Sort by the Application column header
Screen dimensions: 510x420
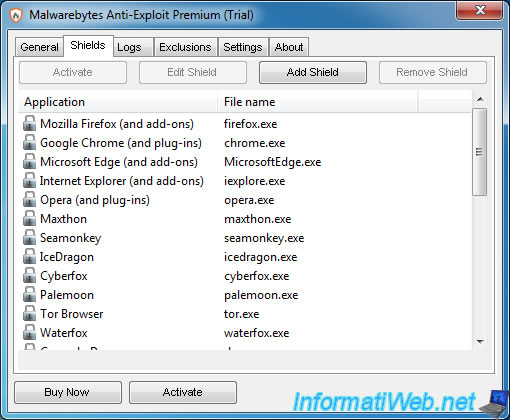pyautogui.click(x=118, y=102)
